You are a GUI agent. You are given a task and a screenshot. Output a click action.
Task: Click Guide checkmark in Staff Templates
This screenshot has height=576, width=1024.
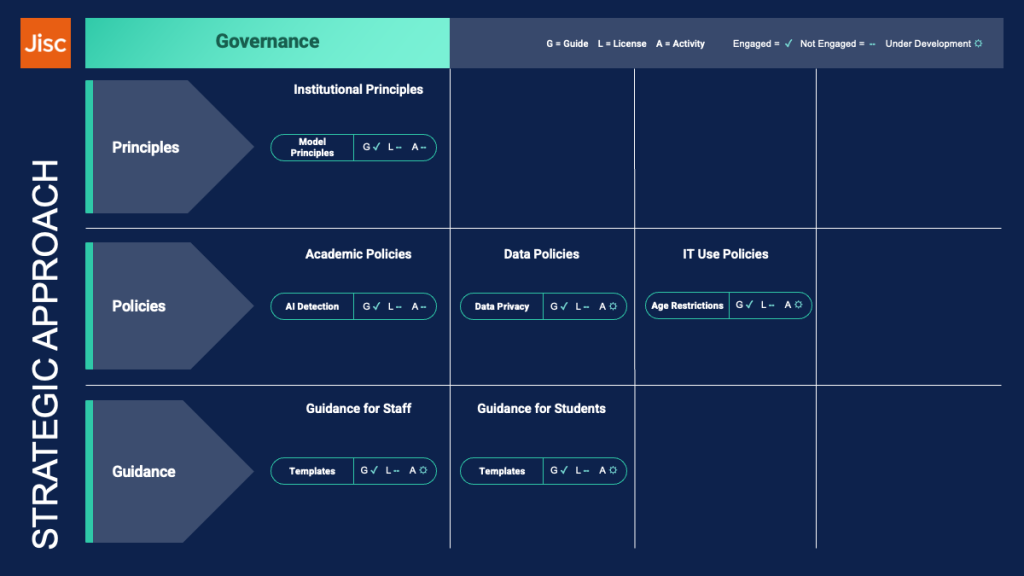(x=374, y=470)
